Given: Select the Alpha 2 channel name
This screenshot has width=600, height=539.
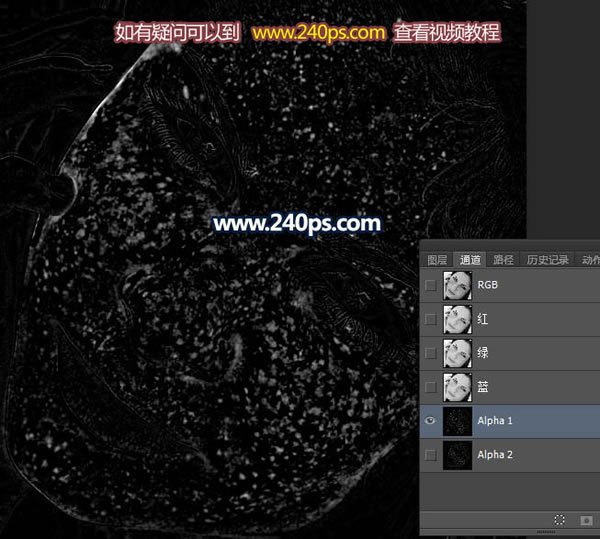Looking at the screenshot, I should pos(495,455).
